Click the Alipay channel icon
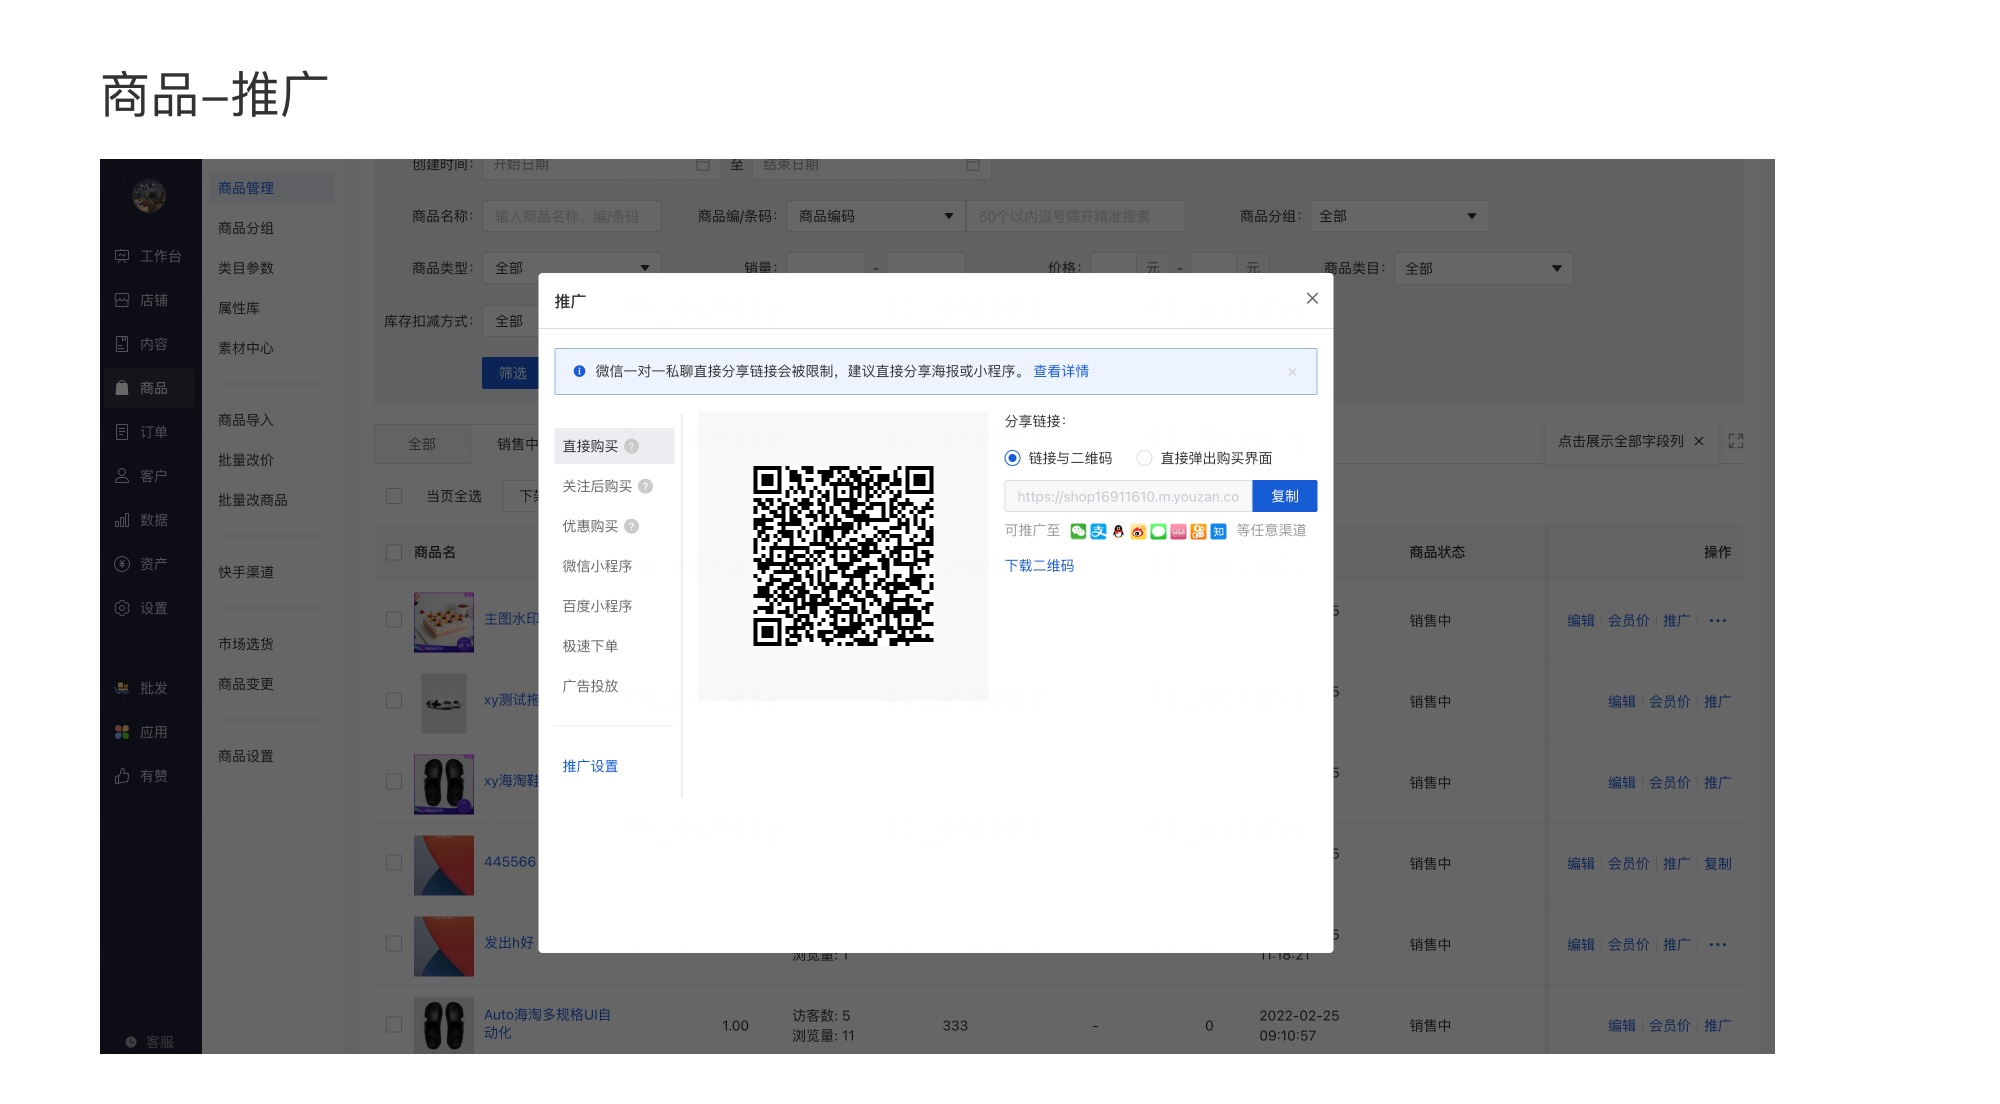2000x1104 pixels. [x=1098, y=531]
